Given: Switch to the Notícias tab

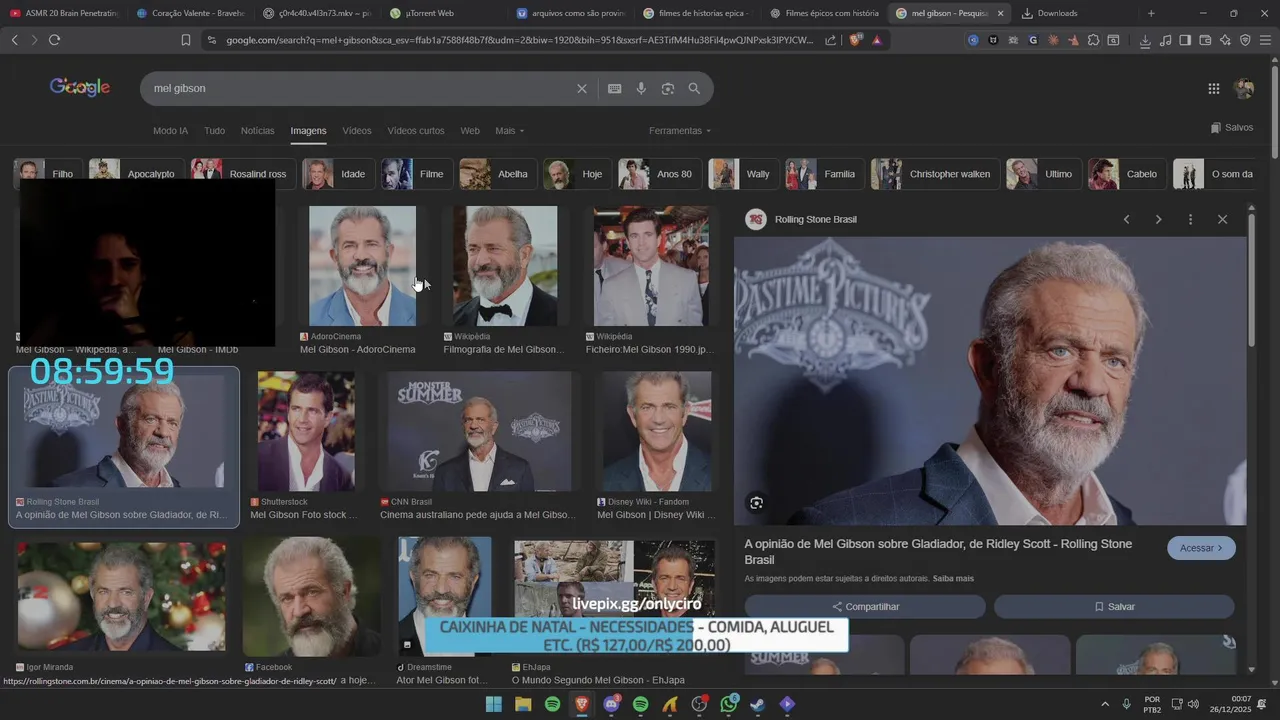Looking at the screenshot, I should [x=257, y=131].
